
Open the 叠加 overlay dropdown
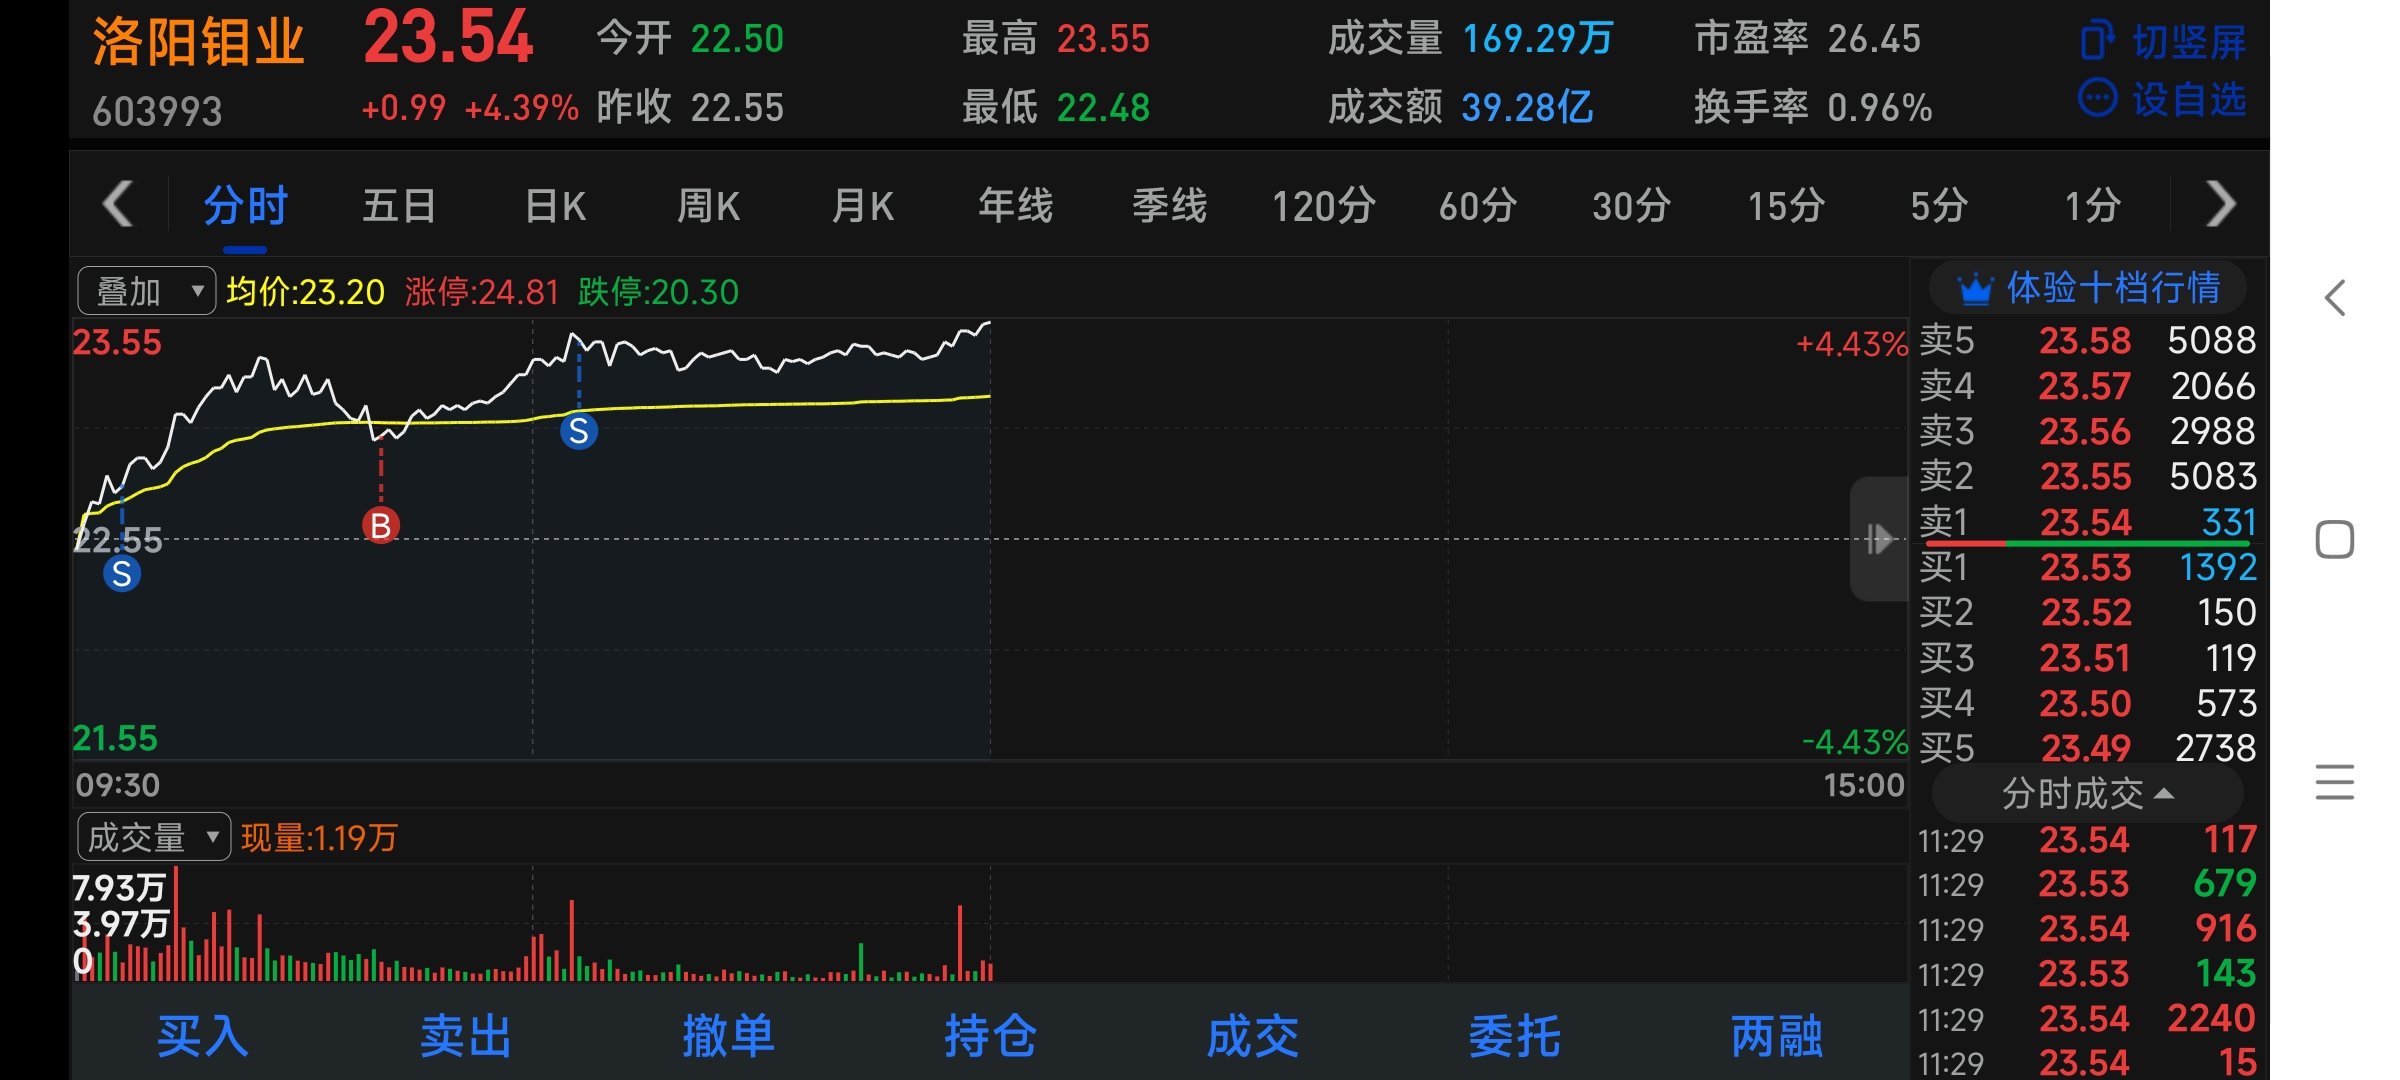(x=146, y=292)
